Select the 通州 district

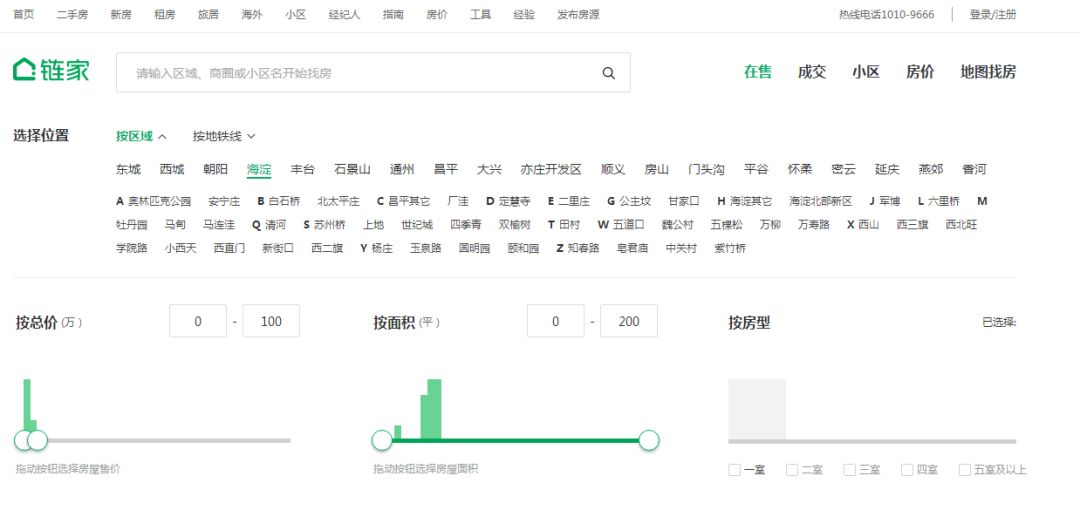pos(402,170)
